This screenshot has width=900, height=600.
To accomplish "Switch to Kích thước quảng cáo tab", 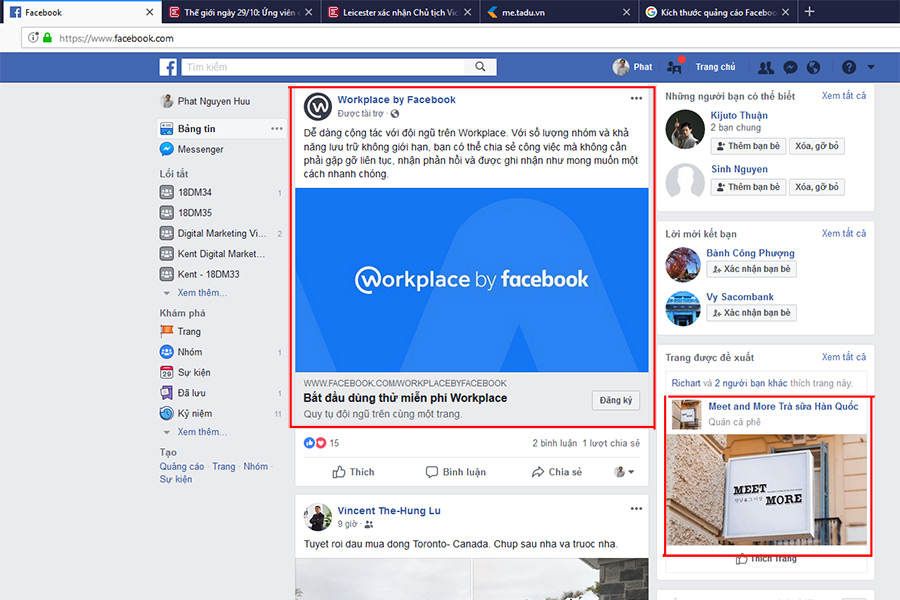I will click(718, 12).
